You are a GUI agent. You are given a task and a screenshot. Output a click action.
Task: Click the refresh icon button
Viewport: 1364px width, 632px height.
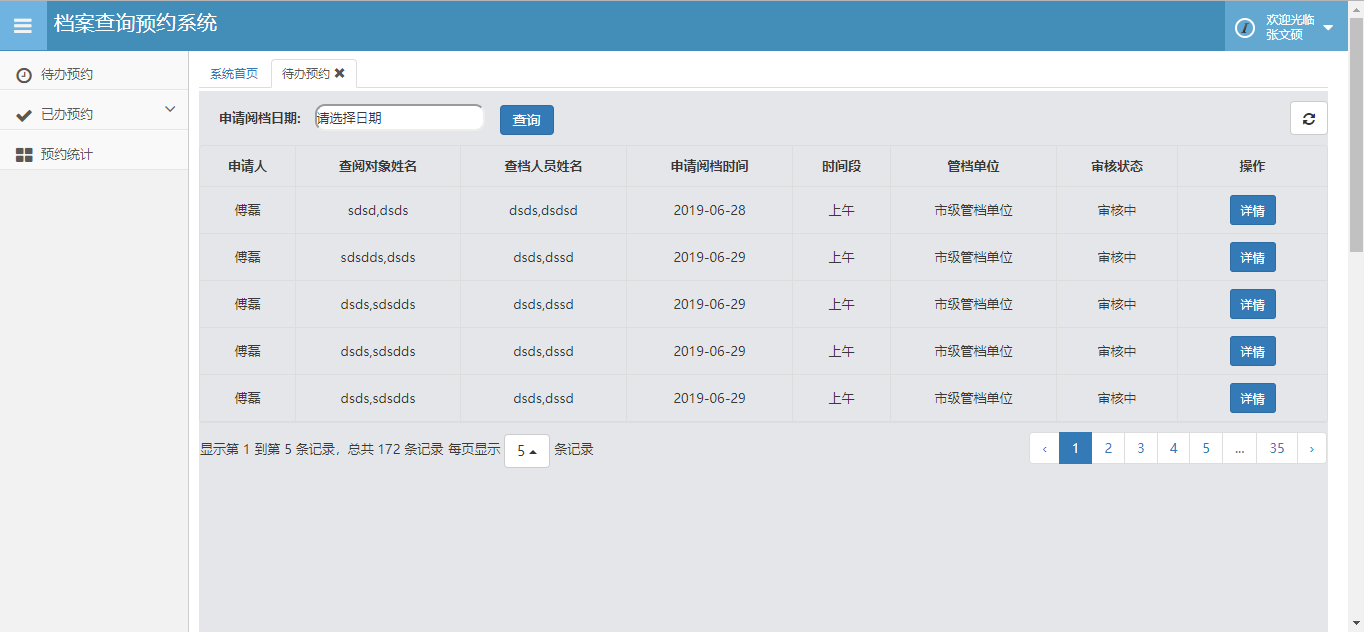[1308, 118]
